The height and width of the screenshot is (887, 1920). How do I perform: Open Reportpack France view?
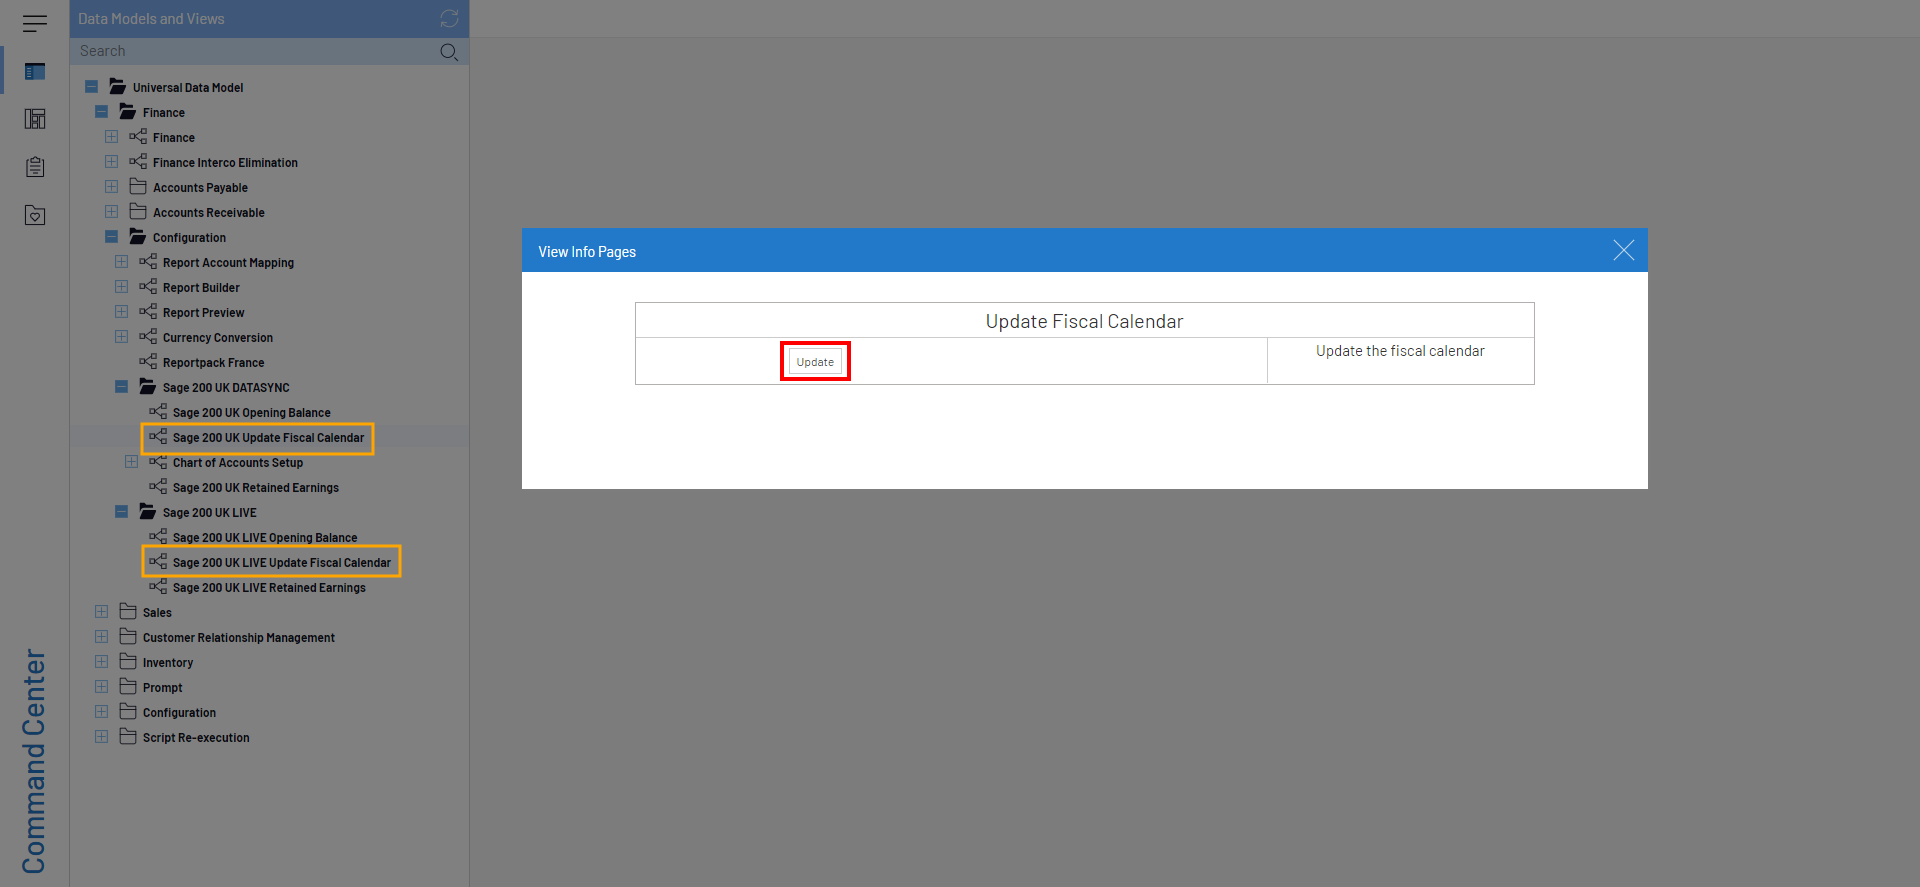(213, 363)
